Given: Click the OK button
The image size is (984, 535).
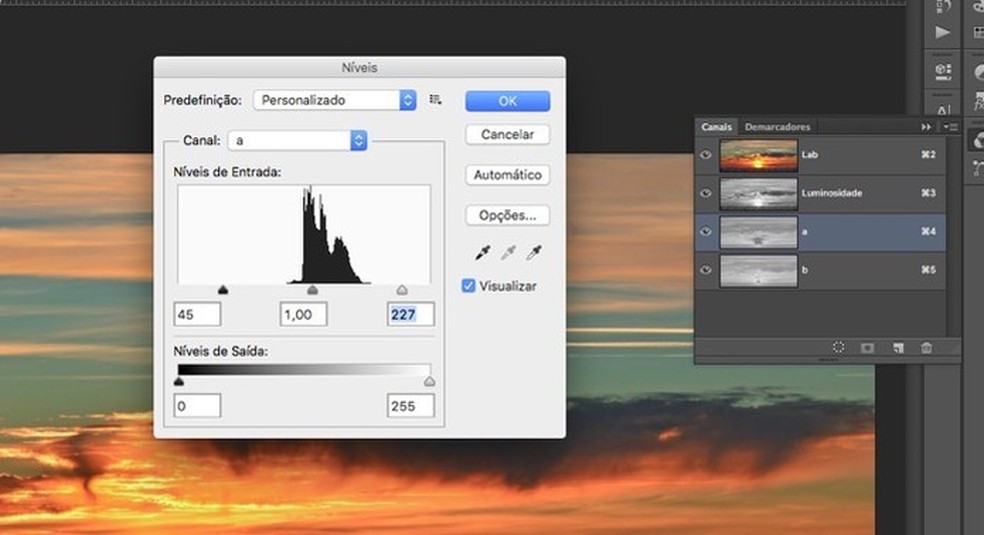Looking at the screenshot, I should pyautogui.click(x=507, y=101).
